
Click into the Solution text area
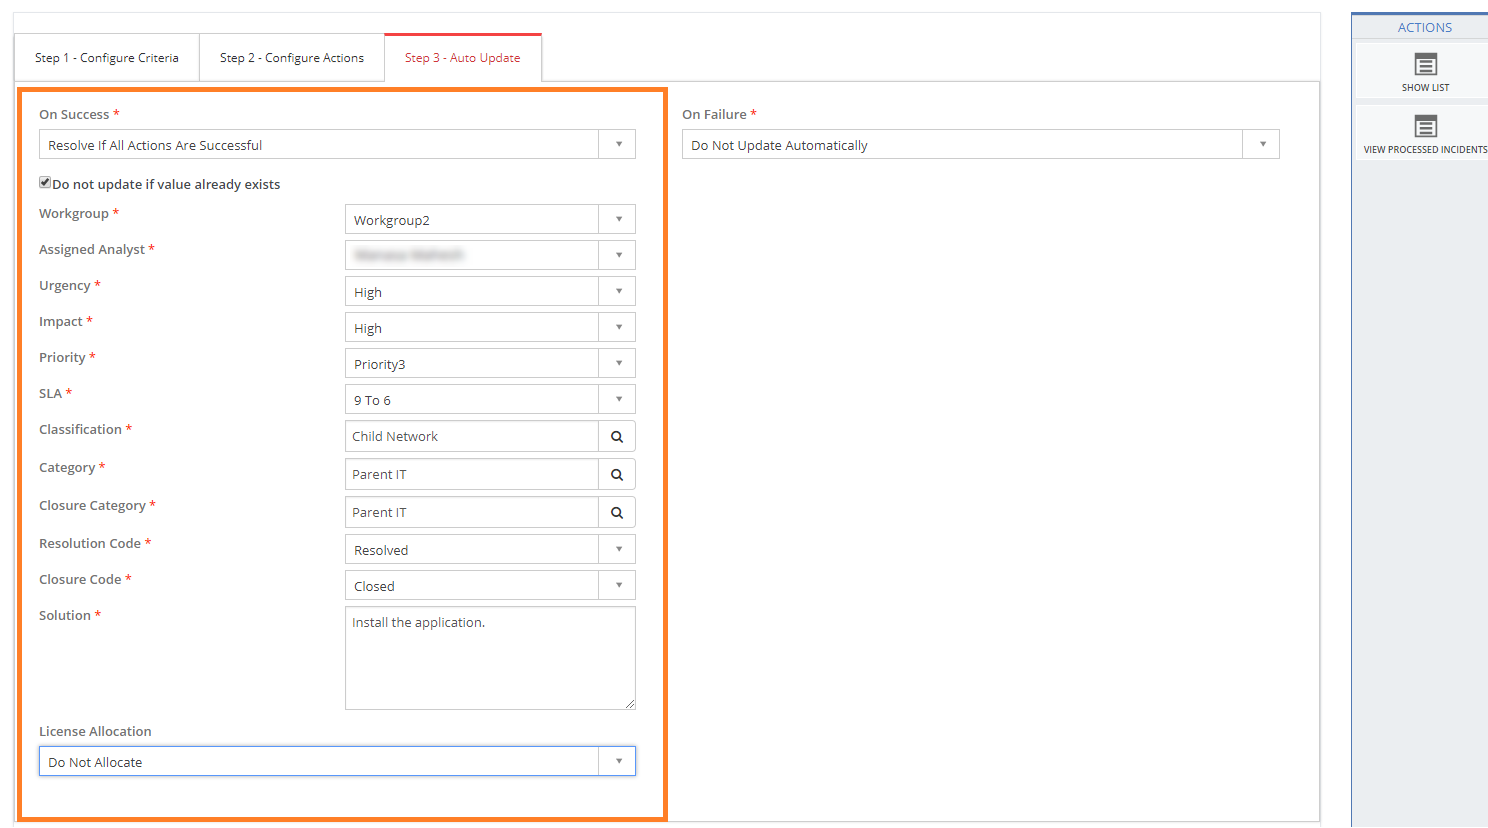tap(490, 658)
